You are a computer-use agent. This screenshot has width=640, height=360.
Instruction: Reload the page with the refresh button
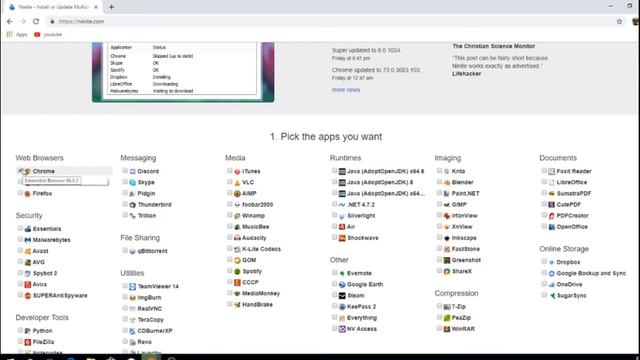[36, 21]
